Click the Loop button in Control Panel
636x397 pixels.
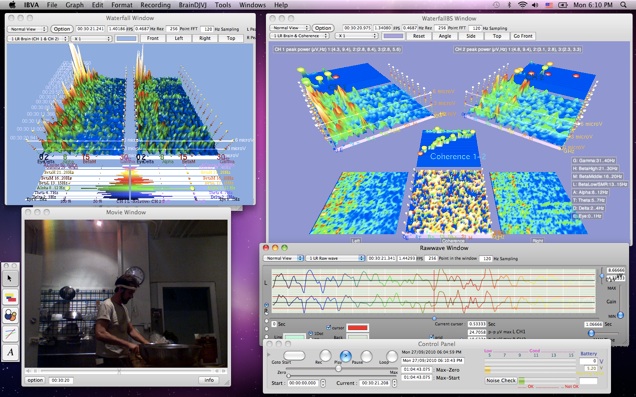[x=392, y=356]
